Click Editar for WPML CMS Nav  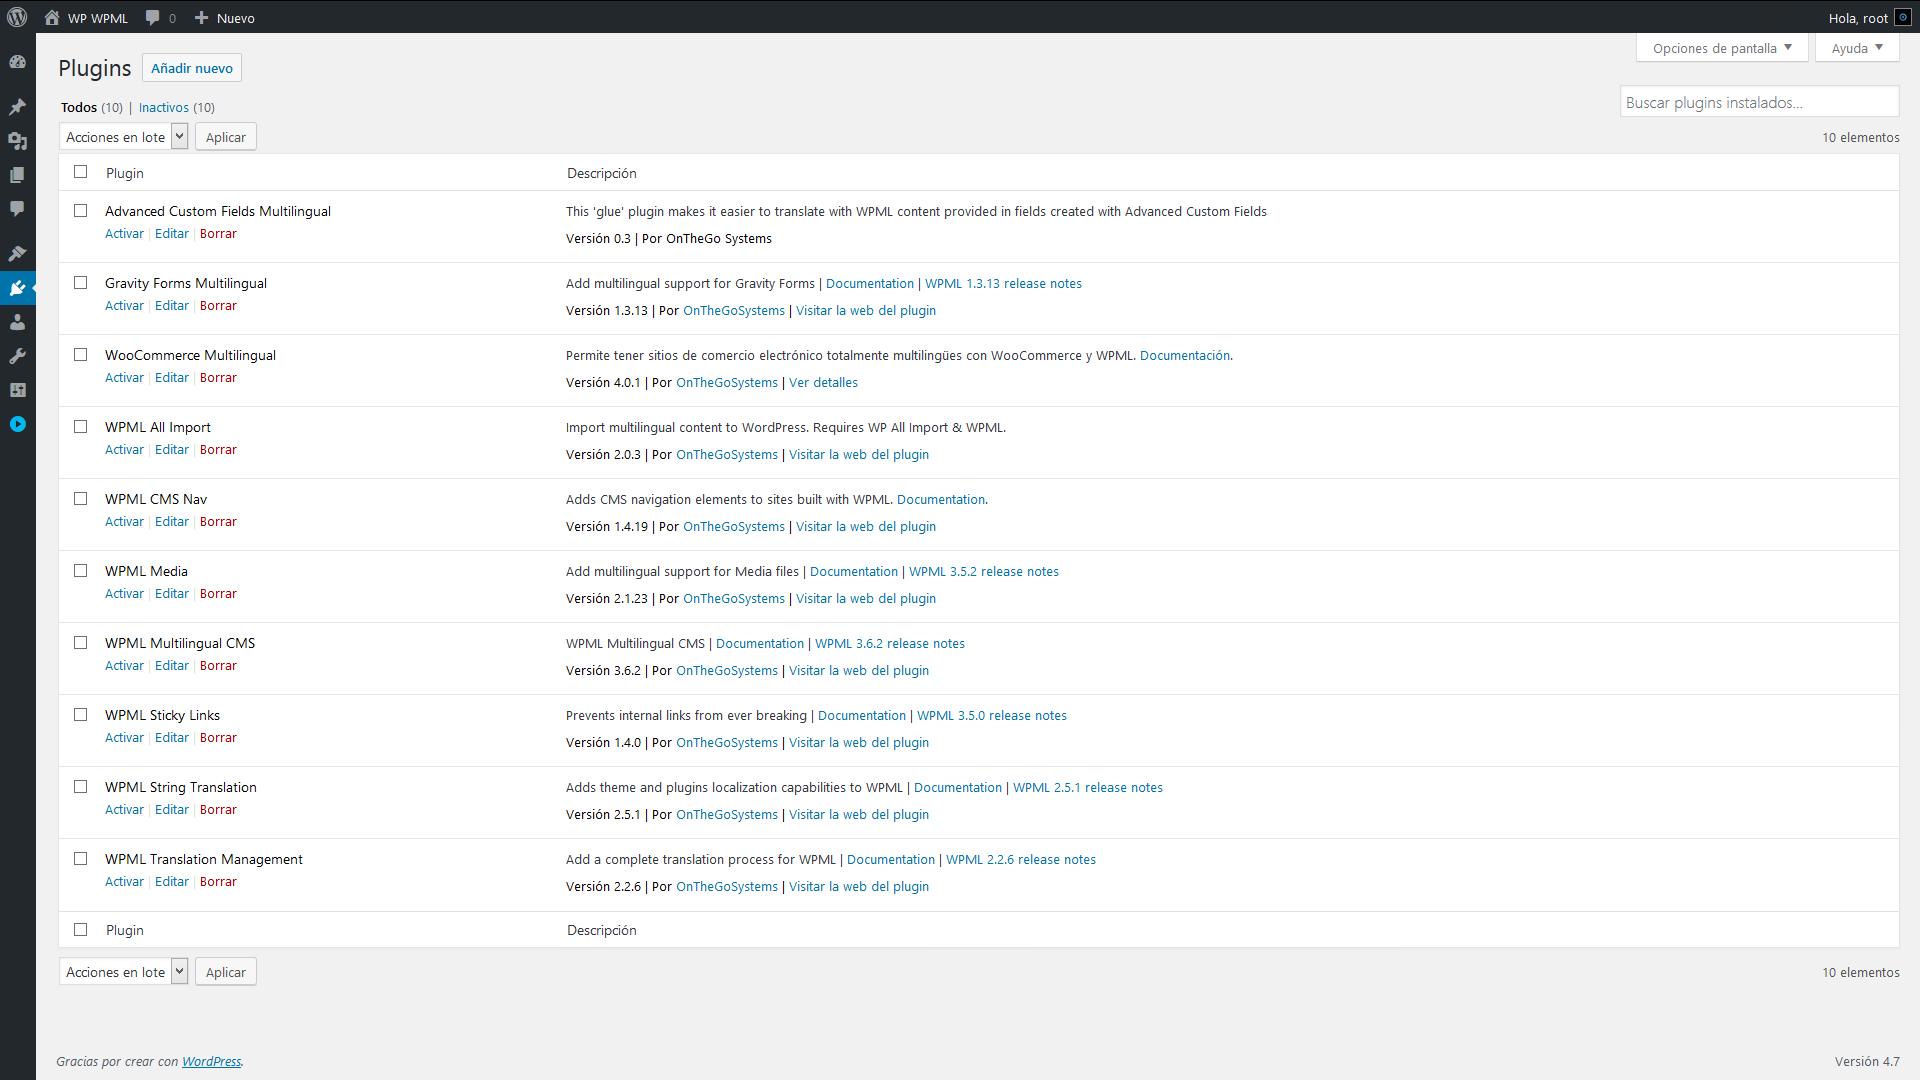point(172,522)
